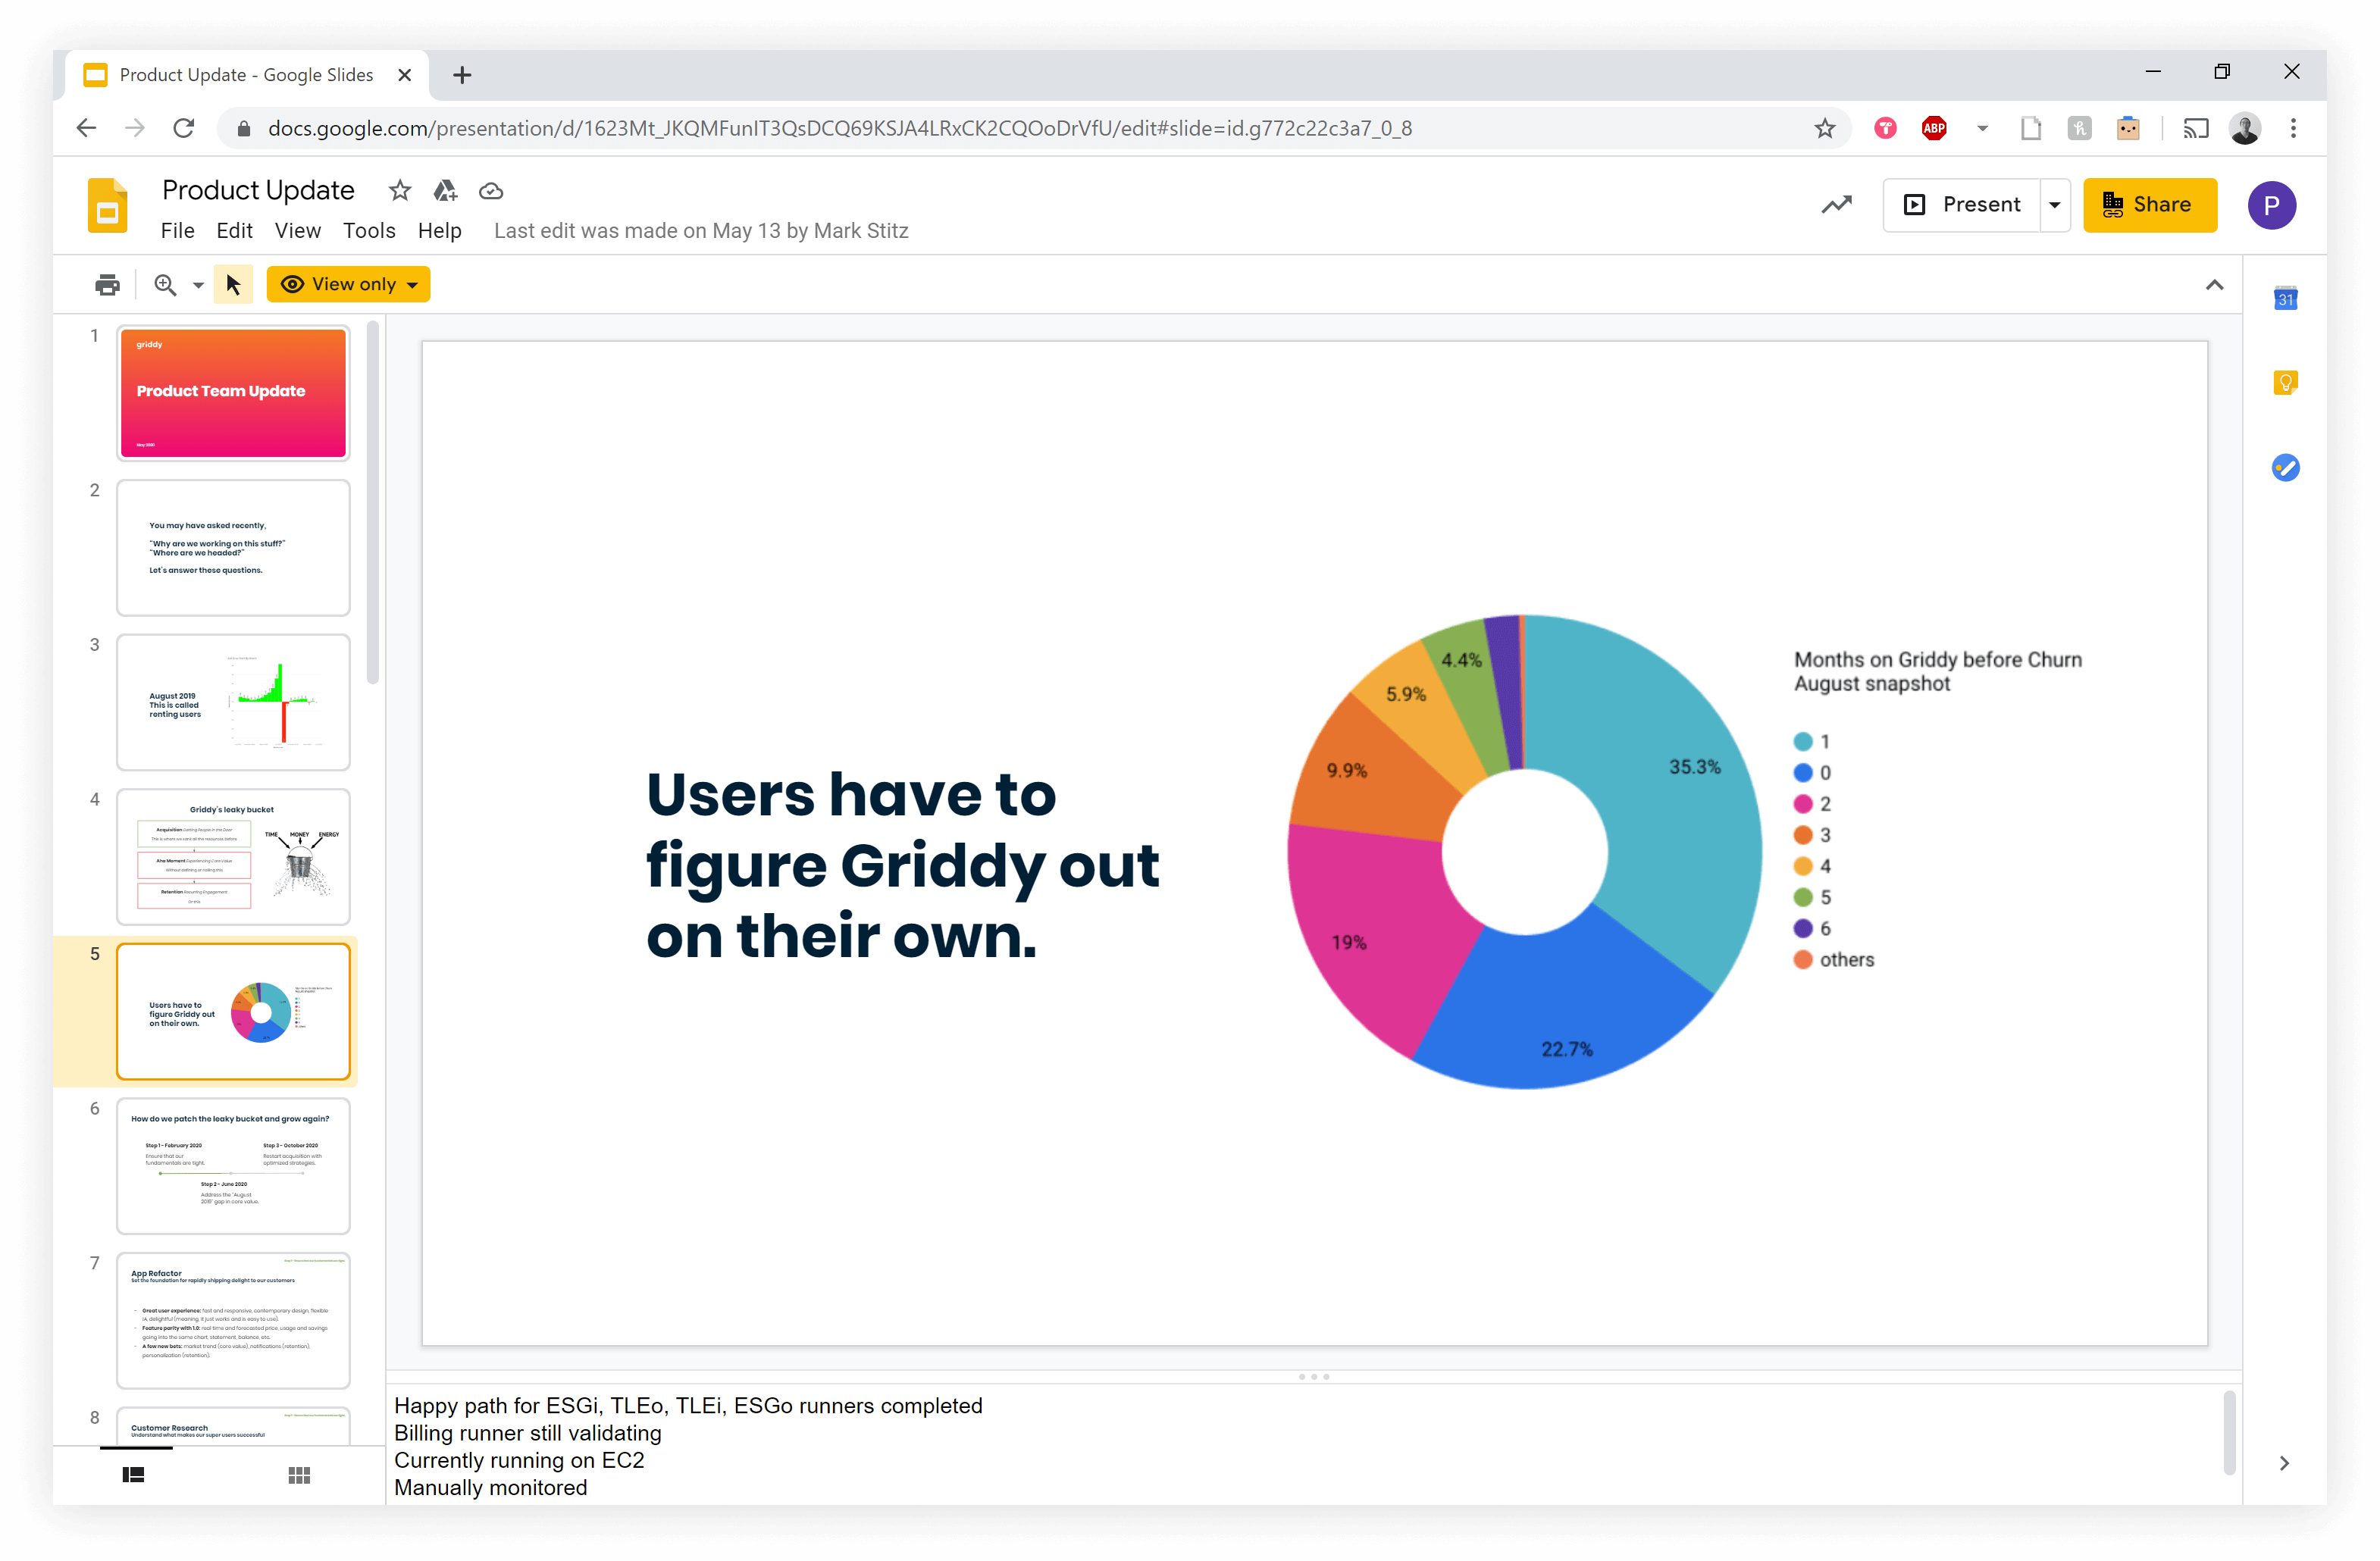Viewport: 2380px width, 1561px height.
Task: Bookmark this page with star icon
Action: 1825,128
